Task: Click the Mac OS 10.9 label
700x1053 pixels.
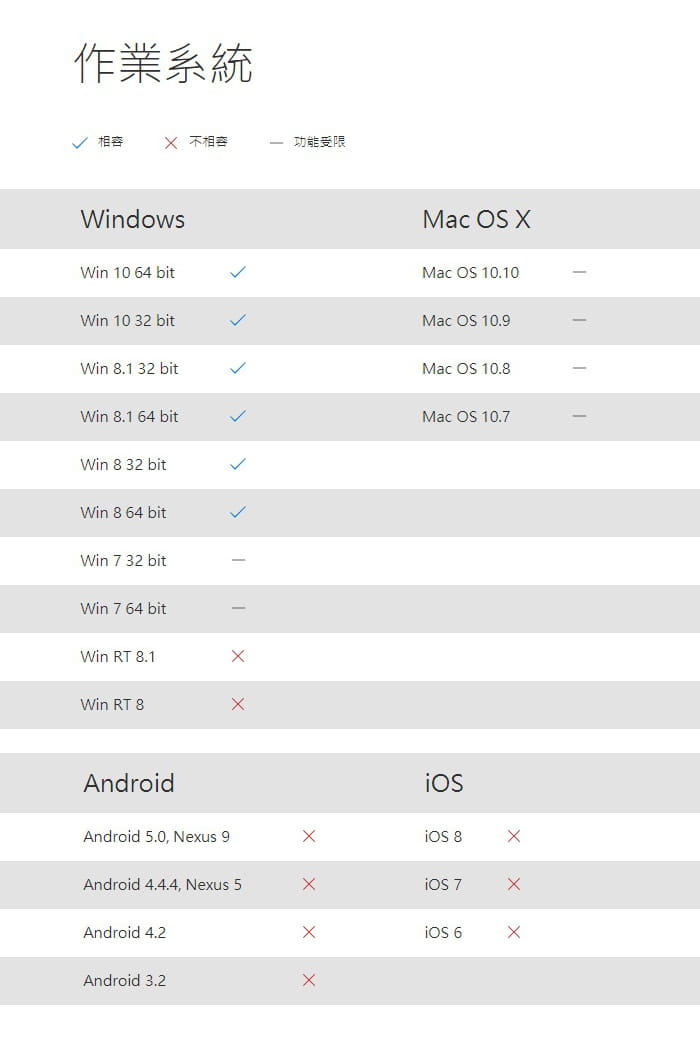Action: (x=466, y=320)
